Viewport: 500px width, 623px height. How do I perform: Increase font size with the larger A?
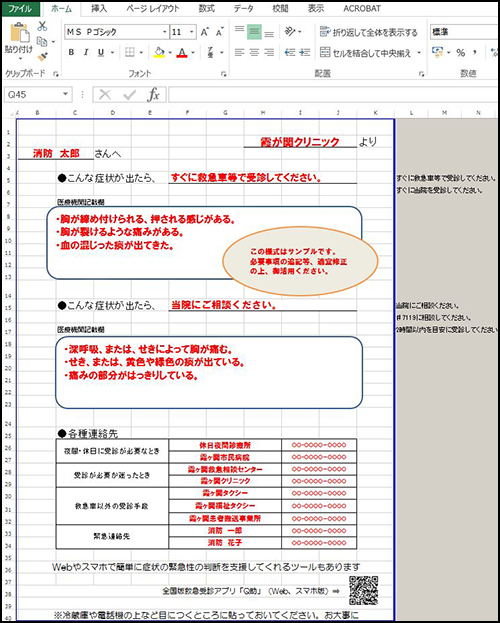point(205,32)
